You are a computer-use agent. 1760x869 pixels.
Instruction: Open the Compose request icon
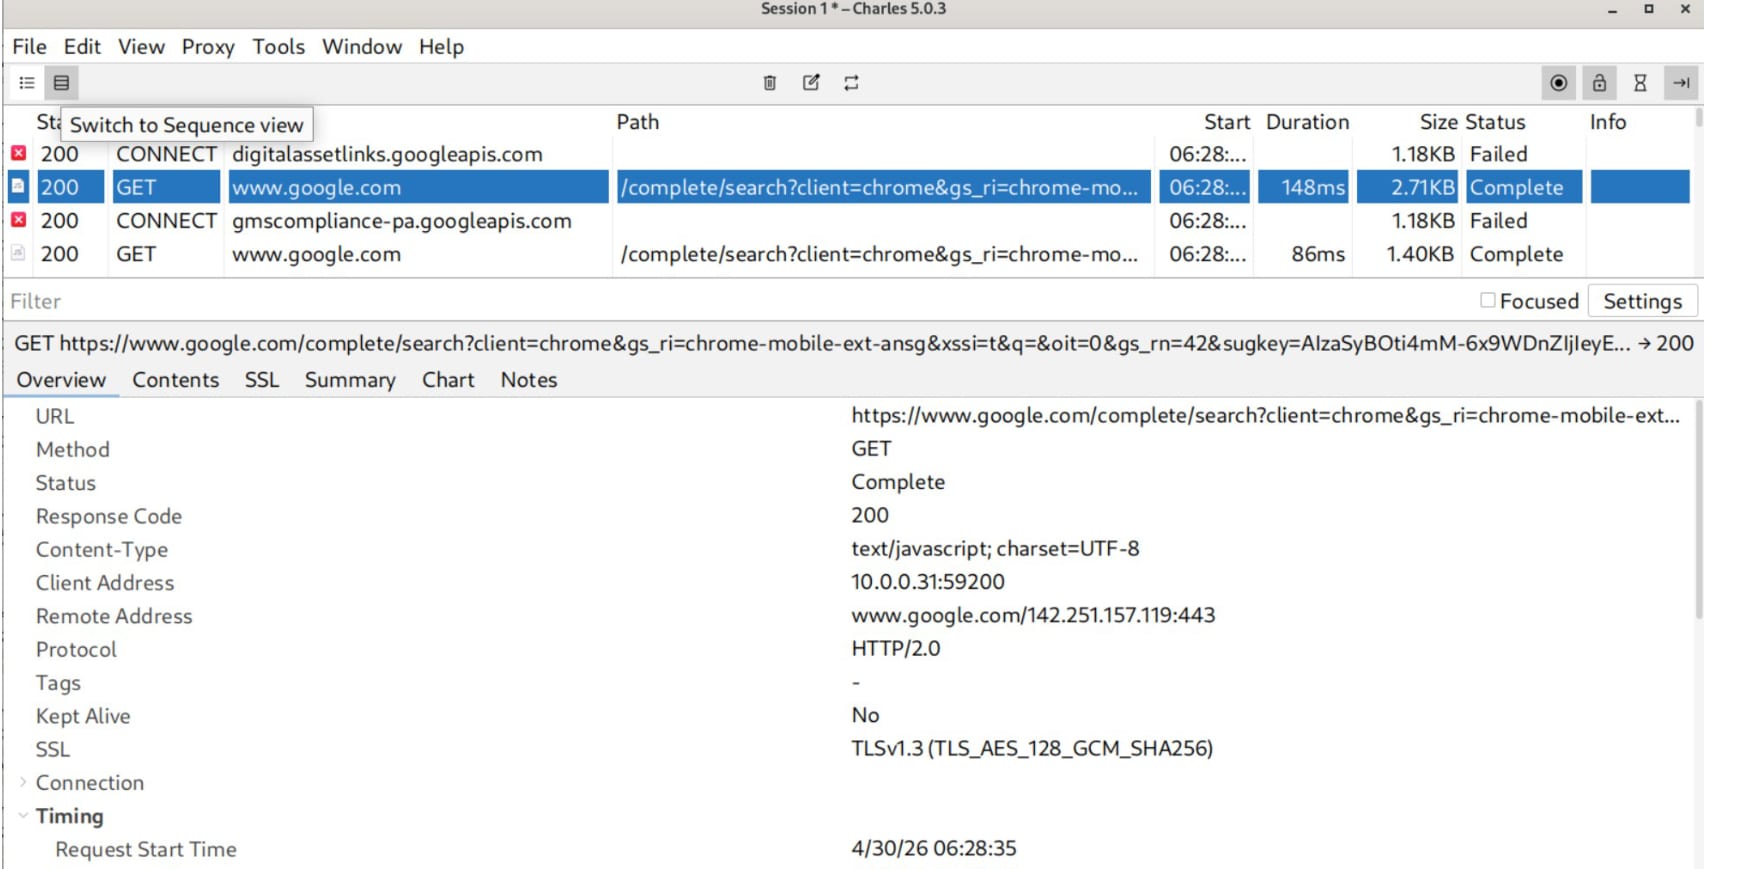pyautogui.click(x=811, y=83)
